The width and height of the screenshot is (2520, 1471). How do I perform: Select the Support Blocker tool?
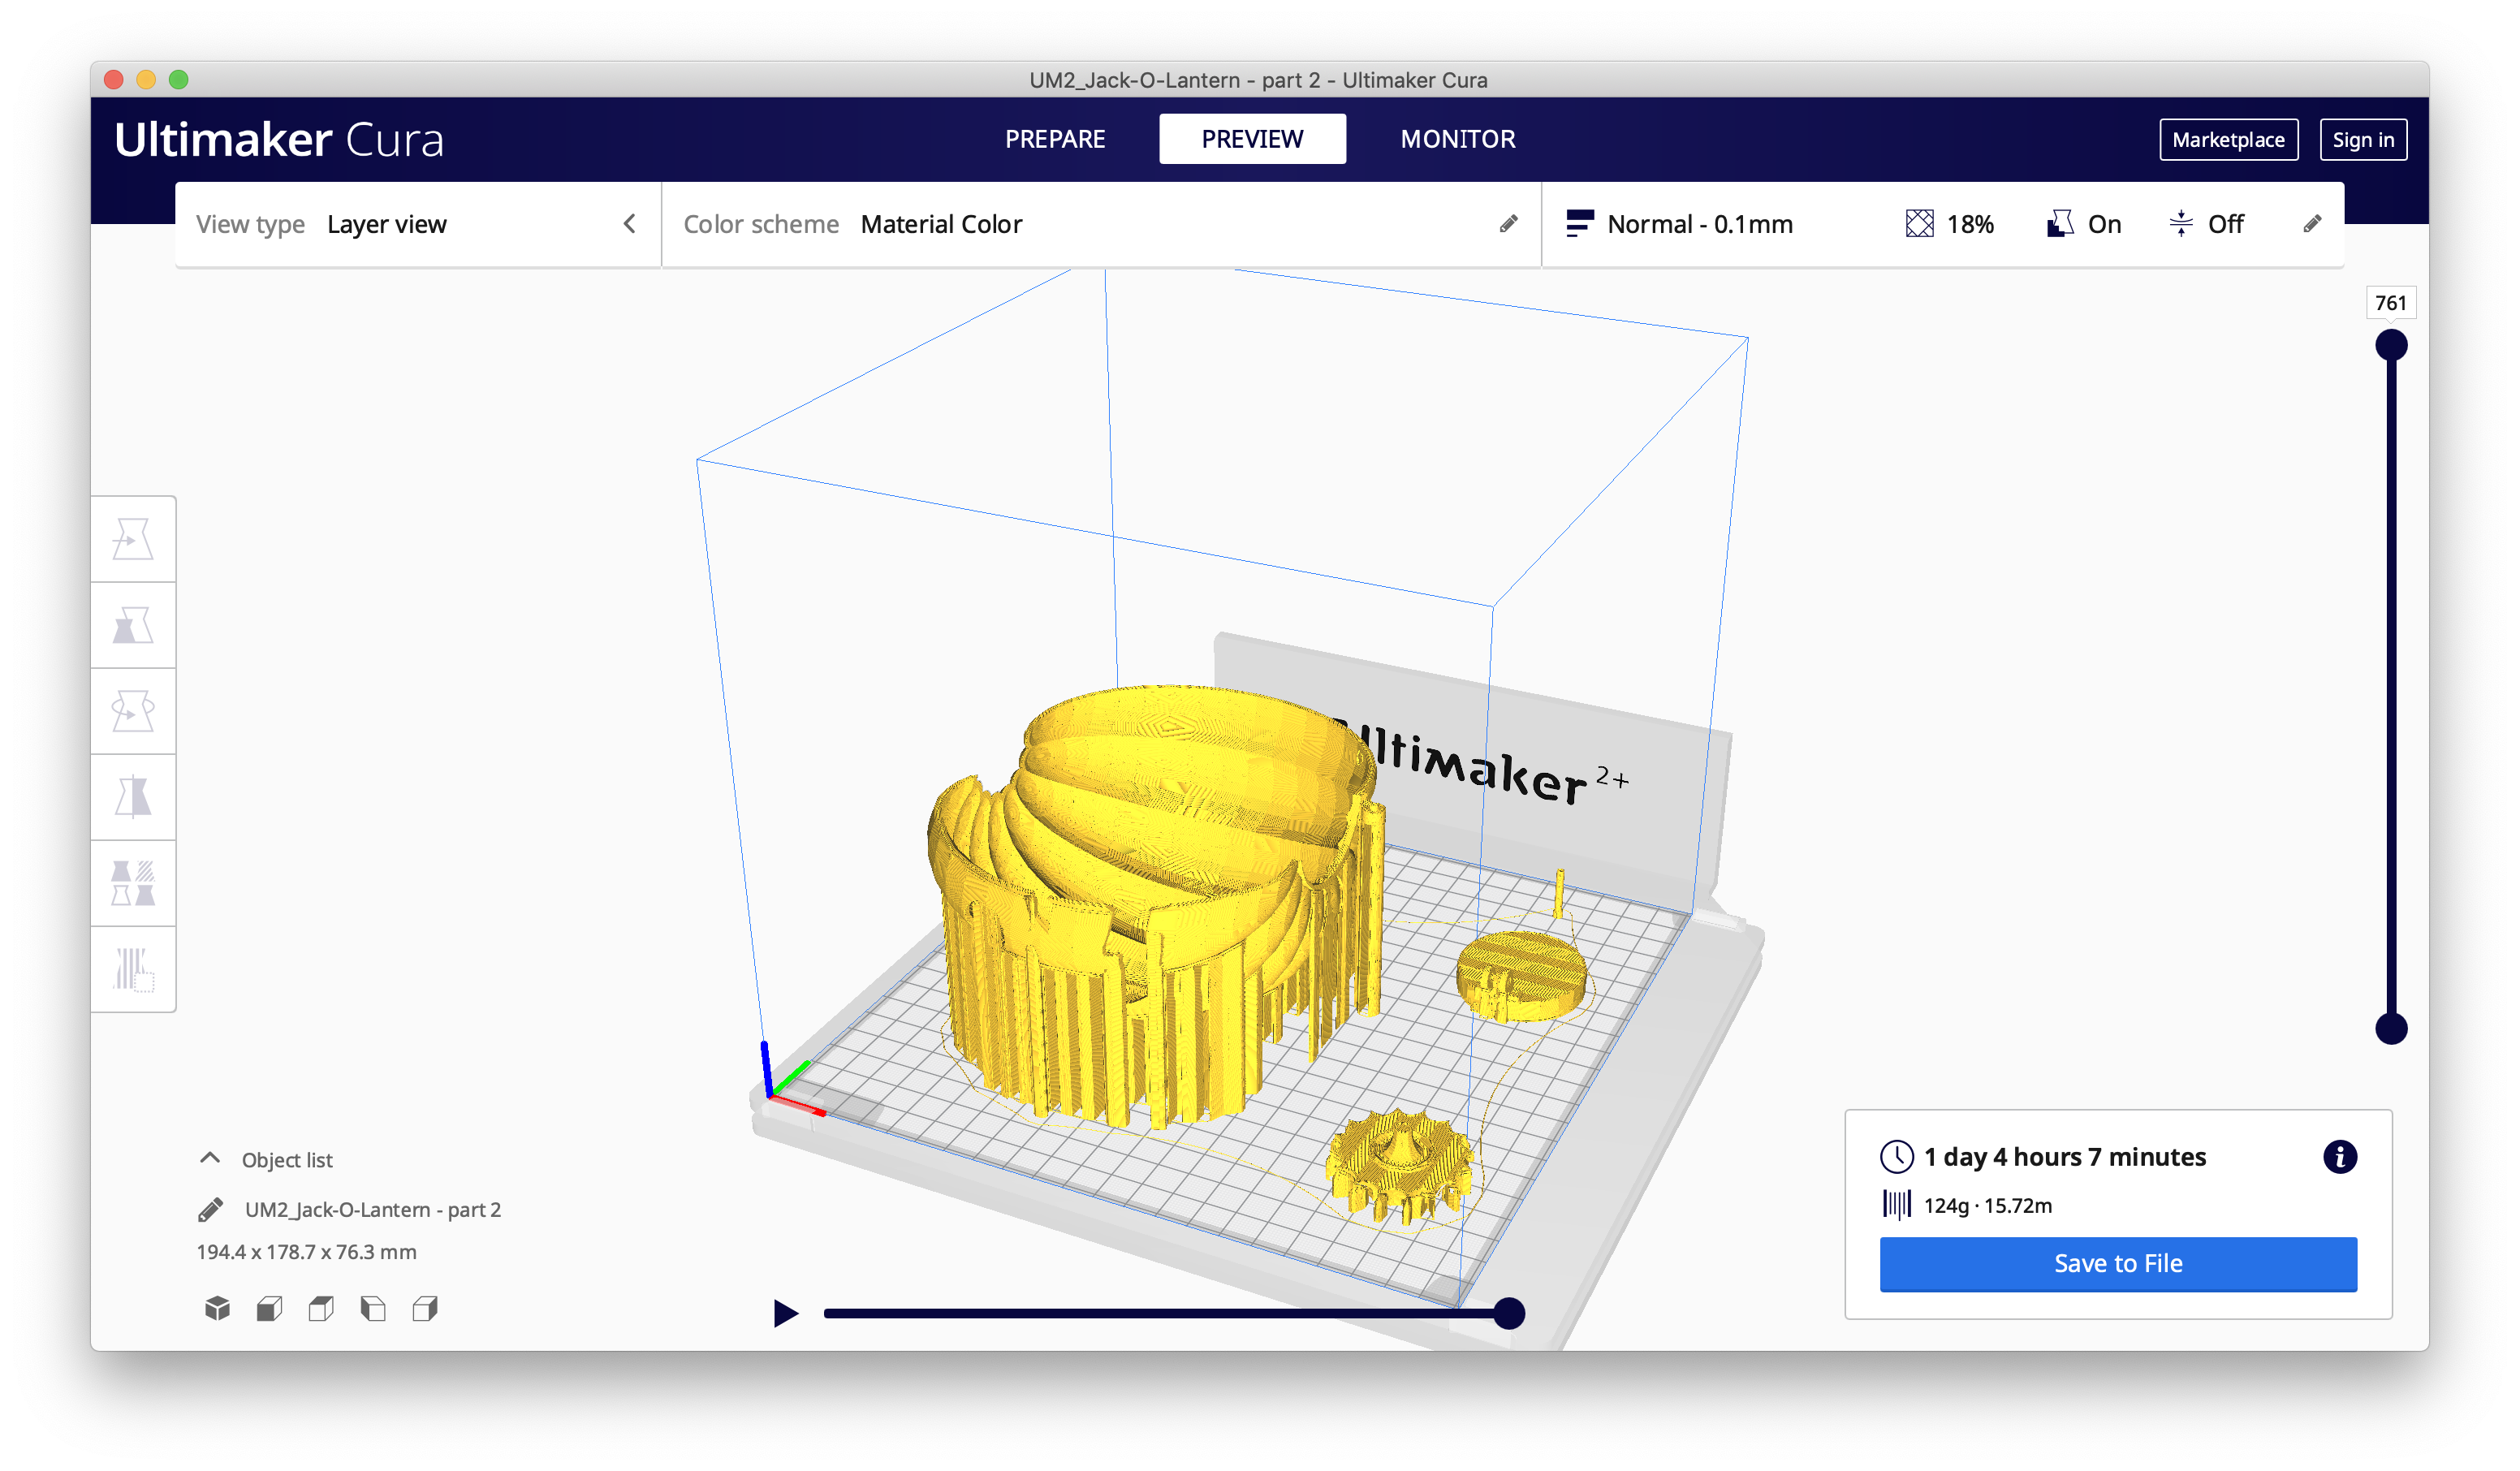pos(133,969)
